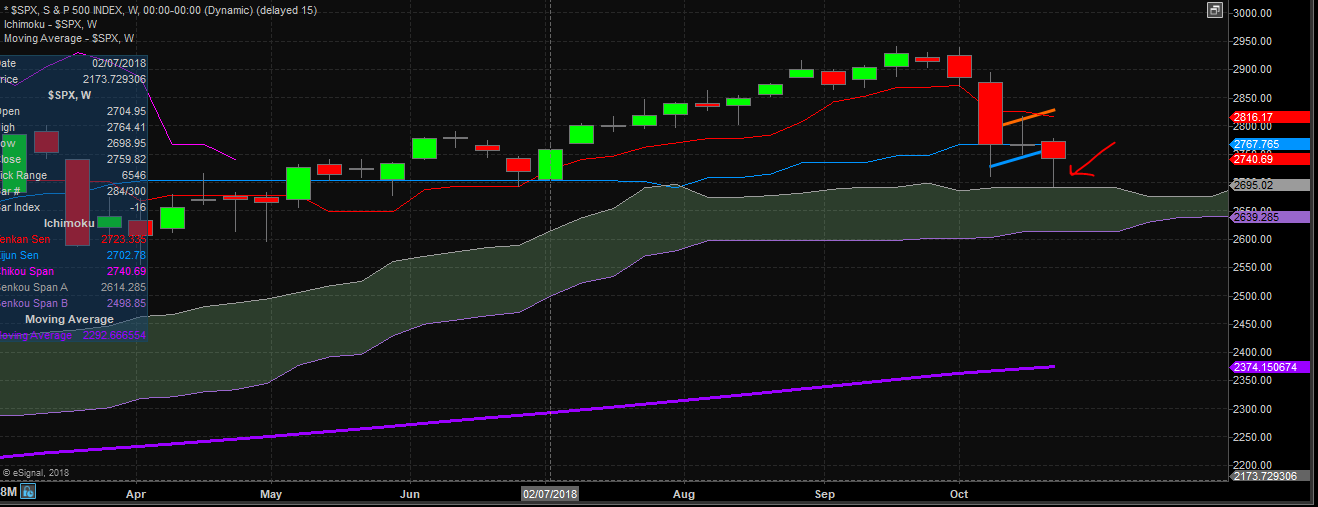
Task: Click the Kijun Sen value 2702.78
Action: pyautogui.click(x=125, y=255)
